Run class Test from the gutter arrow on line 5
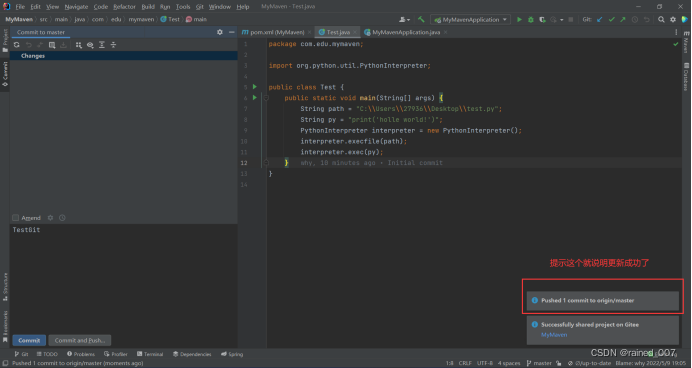This screenshot has height=368, width=692. (255, 87)
